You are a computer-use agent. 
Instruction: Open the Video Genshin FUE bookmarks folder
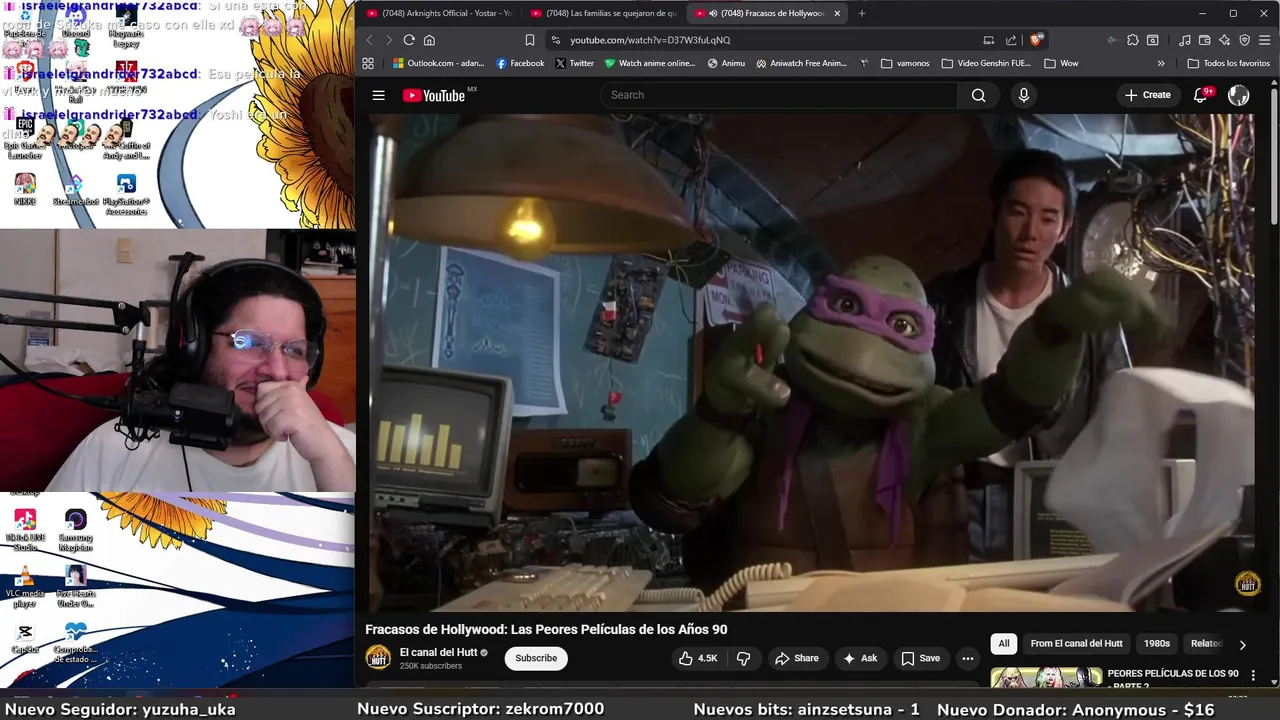[x=986, y=63]
